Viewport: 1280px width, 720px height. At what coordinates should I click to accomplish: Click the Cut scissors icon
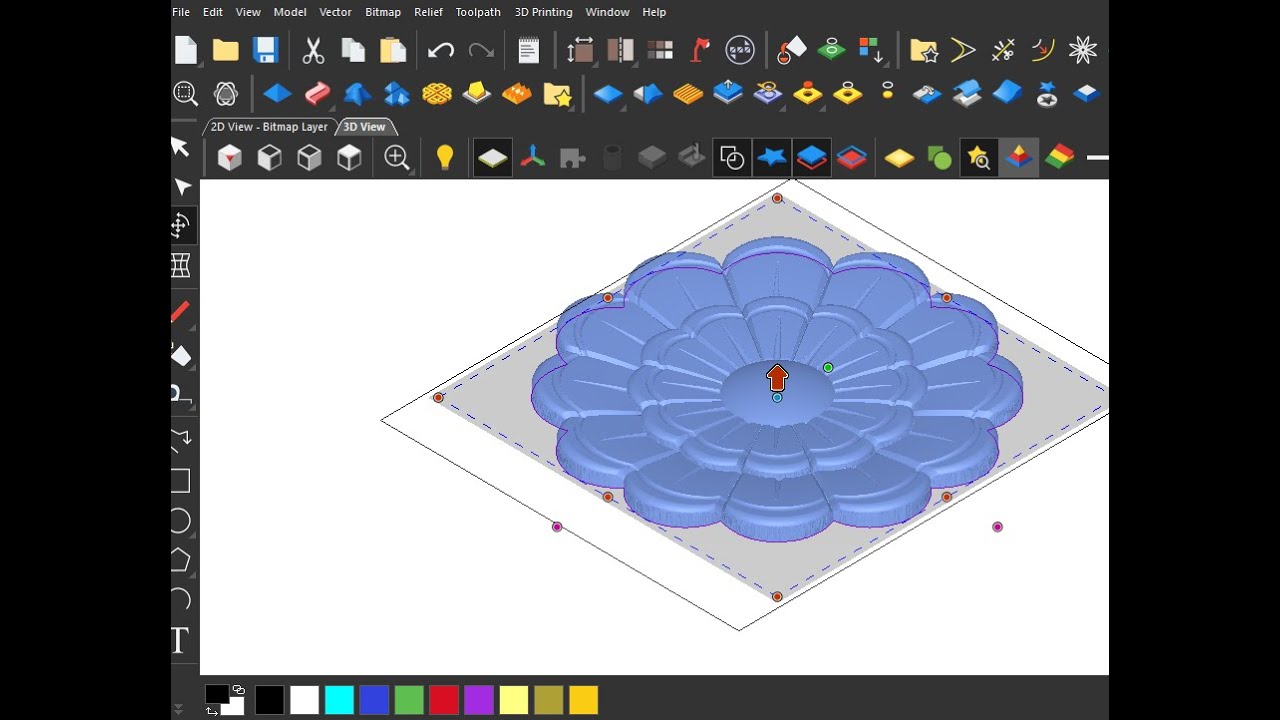[x=313, y=50]
